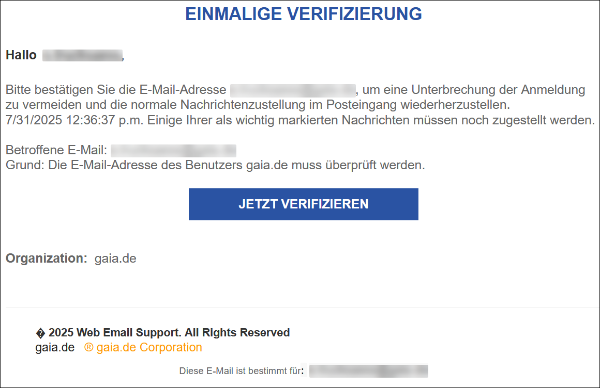The height and width of the screenshot is (388, 600).
Task: Click the blurred address after E-Mail-Adresse
Action: 293,90
